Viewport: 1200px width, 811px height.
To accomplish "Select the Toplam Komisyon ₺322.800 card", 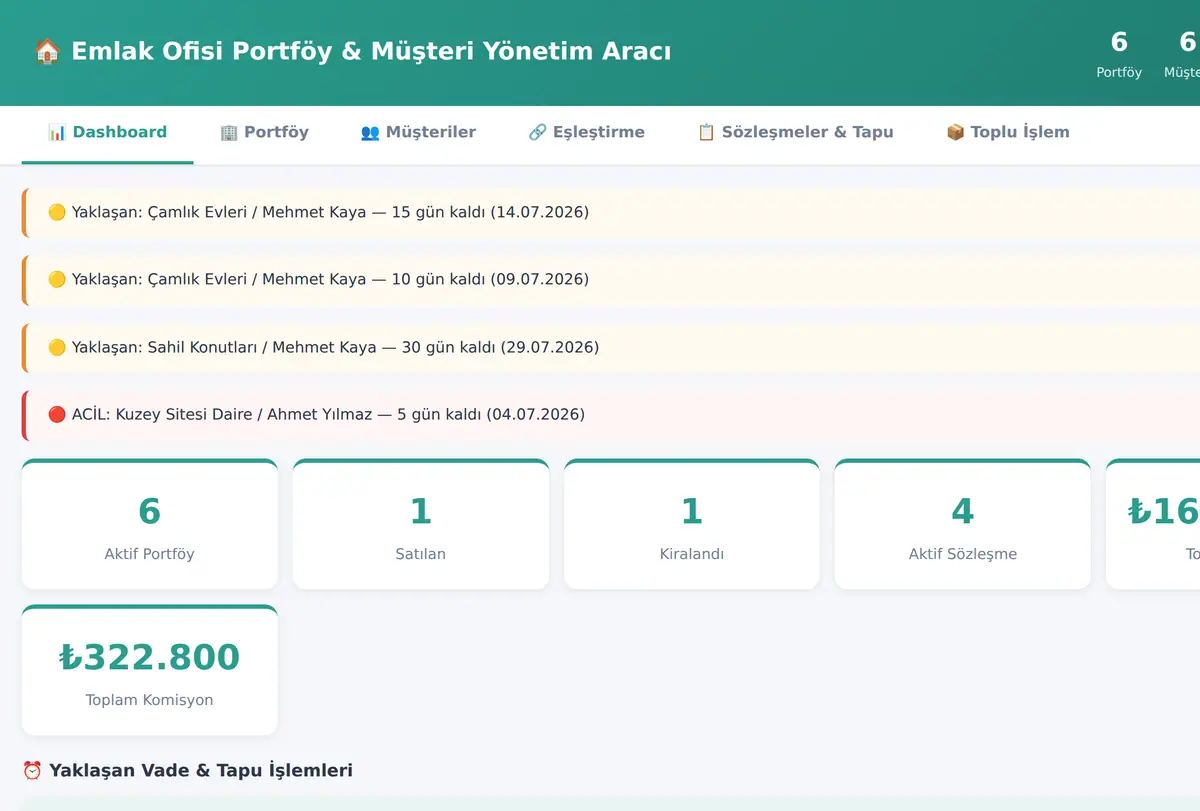I will point(149,670).
